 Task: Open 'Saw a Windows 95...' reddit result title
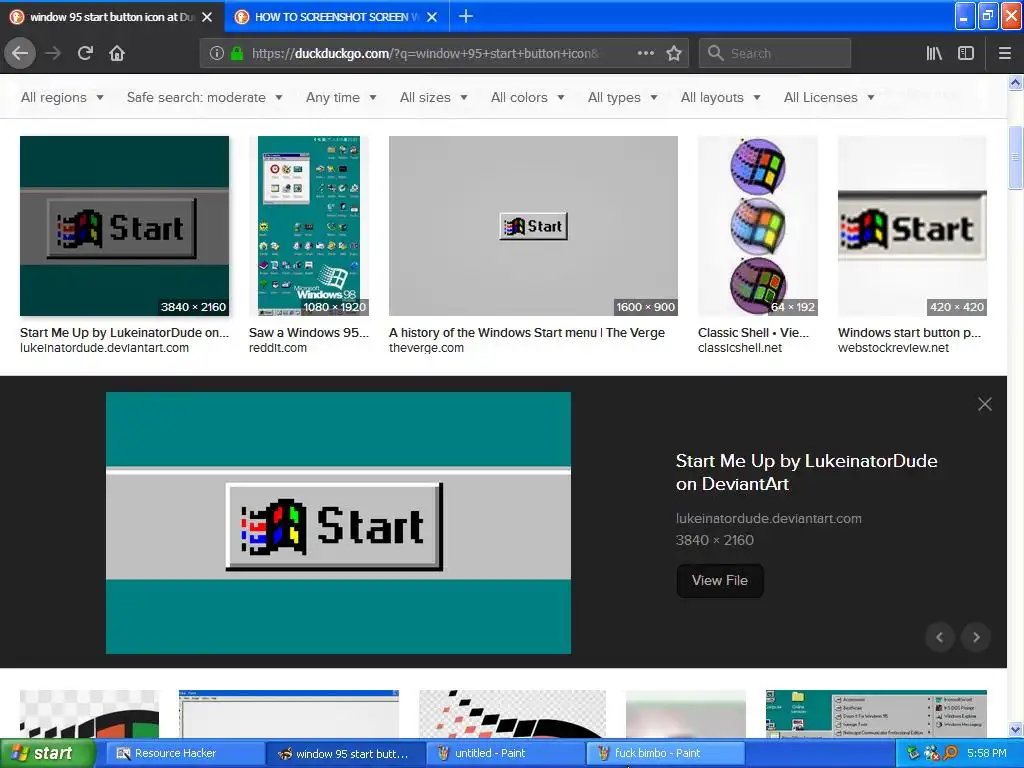click(309, 332)
